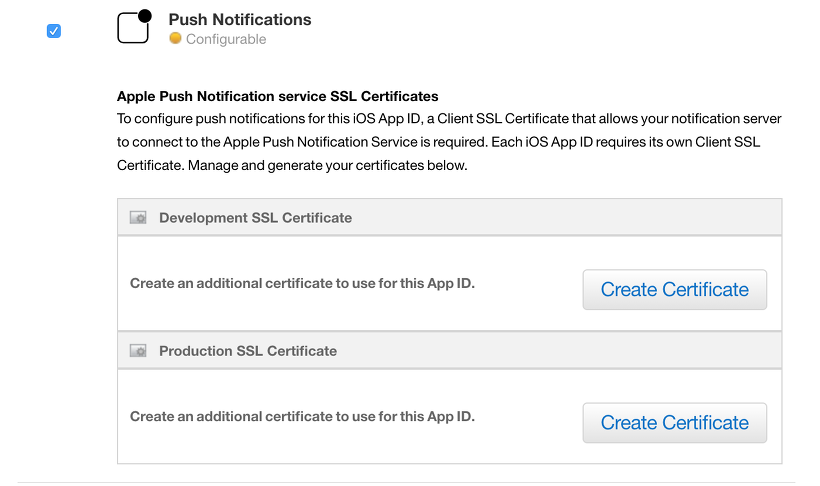Click the Production section's additional certificate note
820x486 pixels.
(x=302, y=416)
